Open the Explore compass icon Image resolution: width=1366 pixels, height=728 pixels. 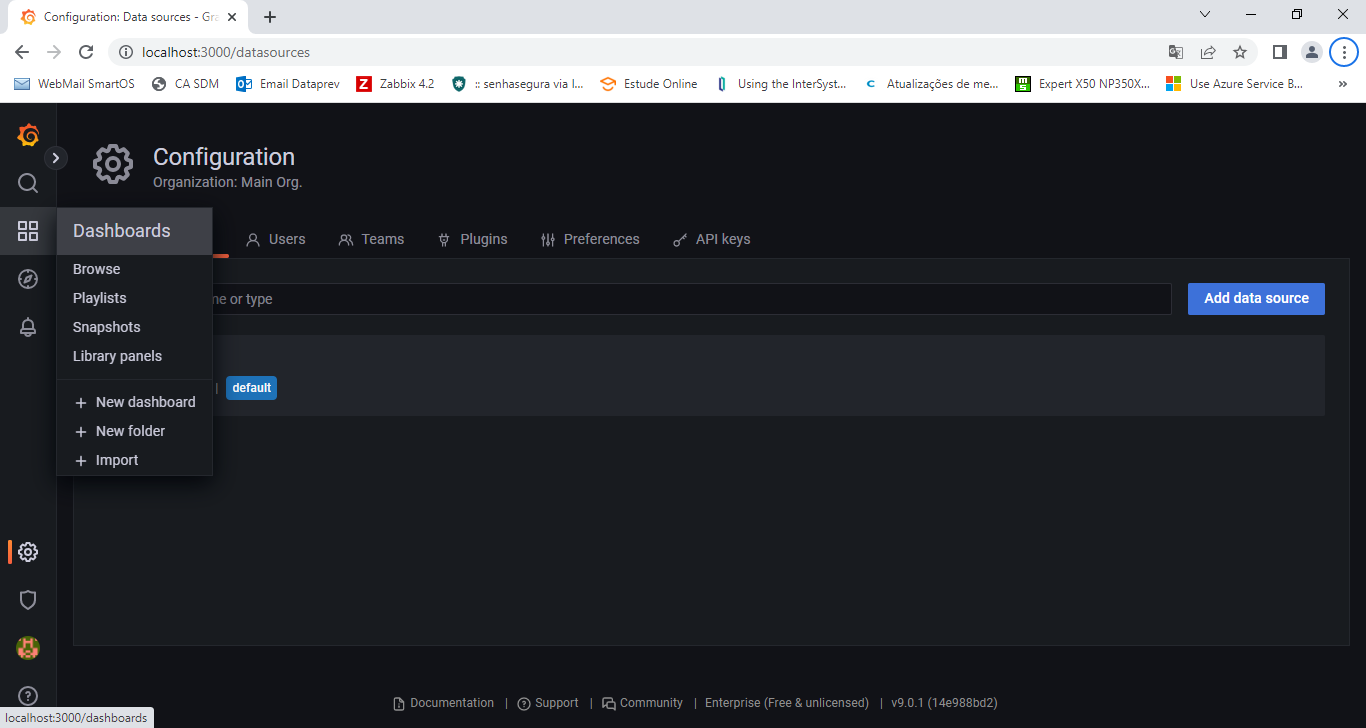pyautogui.click(x=28, y=279)
